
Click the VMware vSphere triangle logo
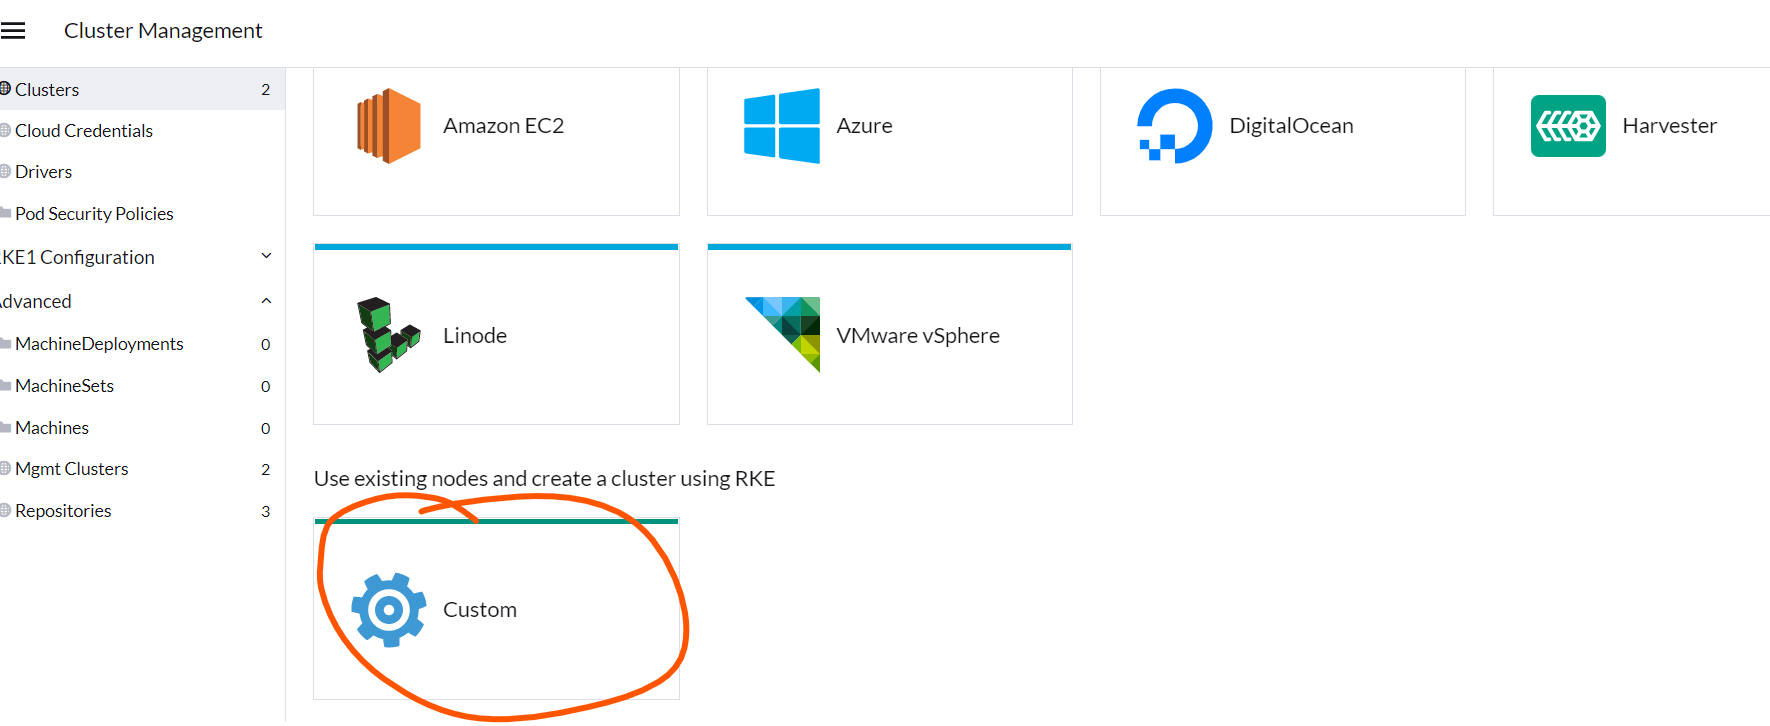pos(783,334)
